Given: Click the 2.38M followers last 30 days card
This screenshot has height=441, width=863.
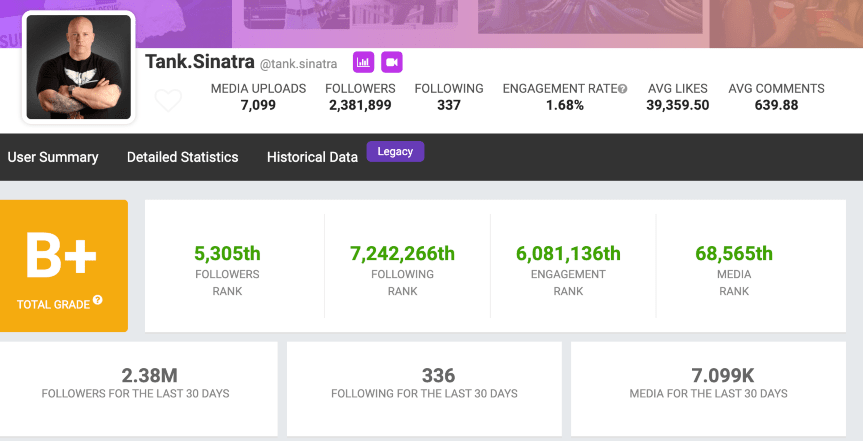Looking at the screenshot, I should (136, 383).
